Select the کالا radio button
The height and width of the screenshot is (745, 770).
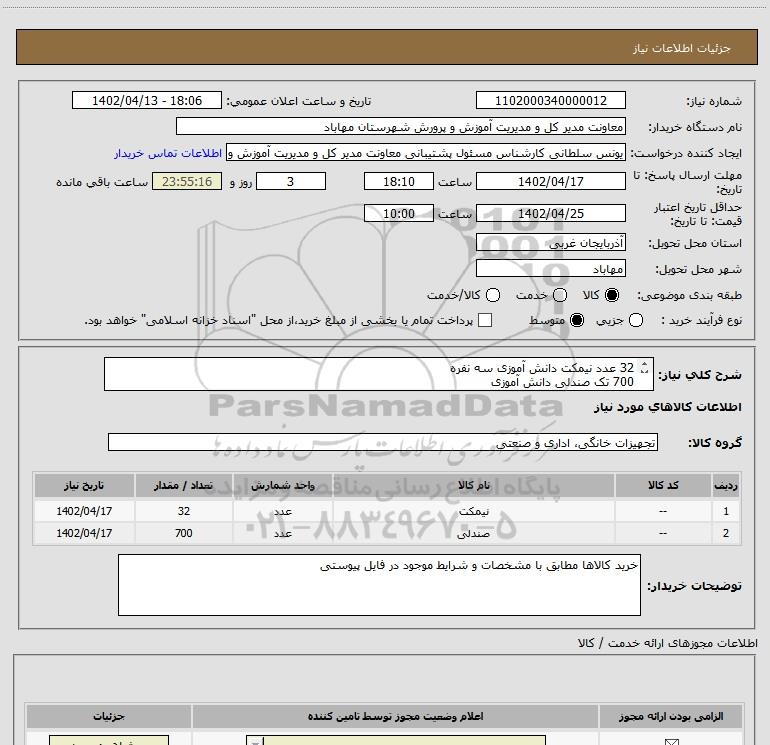(x=612, y=295)
